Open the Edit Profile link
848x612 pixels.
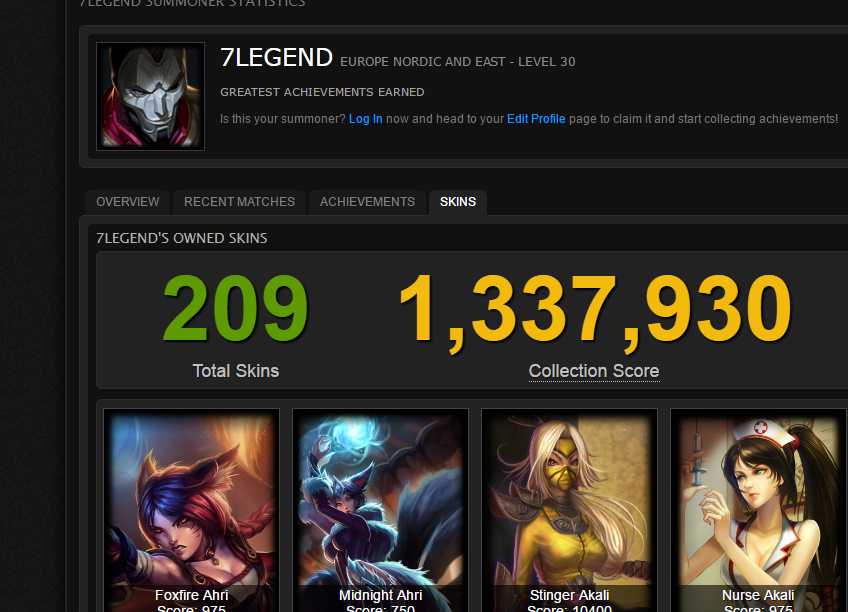[536, 119]
